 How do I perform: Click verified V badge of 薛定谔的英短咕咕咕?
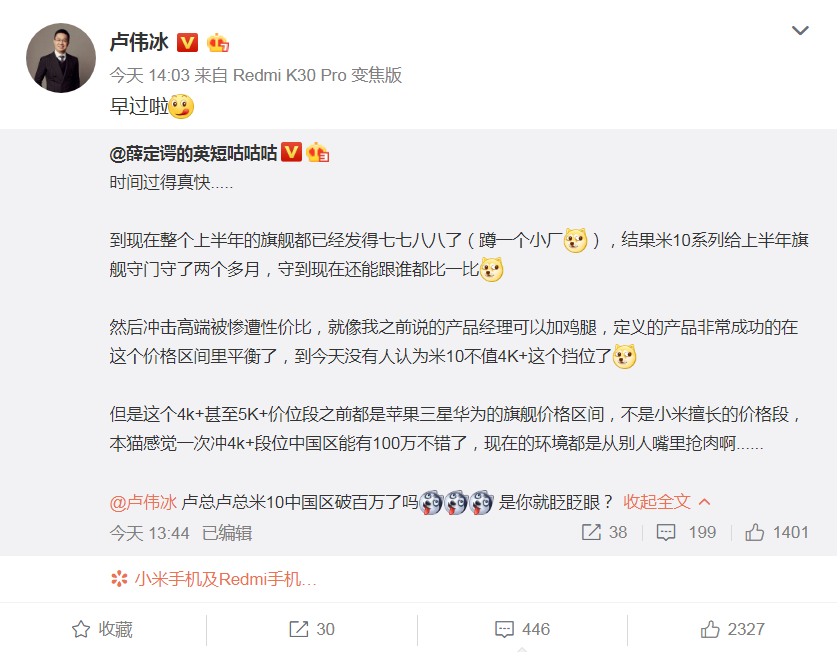click(291, 152)
